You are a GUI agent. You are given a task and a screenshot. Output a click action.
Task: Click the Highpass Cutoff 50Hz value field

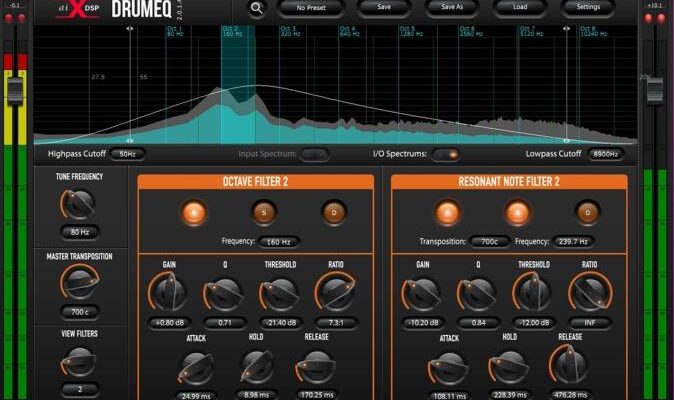(127, 154)
